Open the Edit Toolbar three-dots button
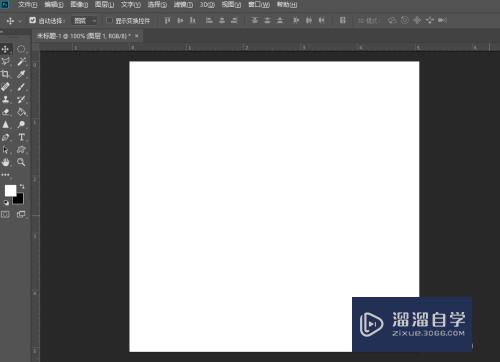The image size is (500, 362). pyautogui.click(x=5, y=175)
